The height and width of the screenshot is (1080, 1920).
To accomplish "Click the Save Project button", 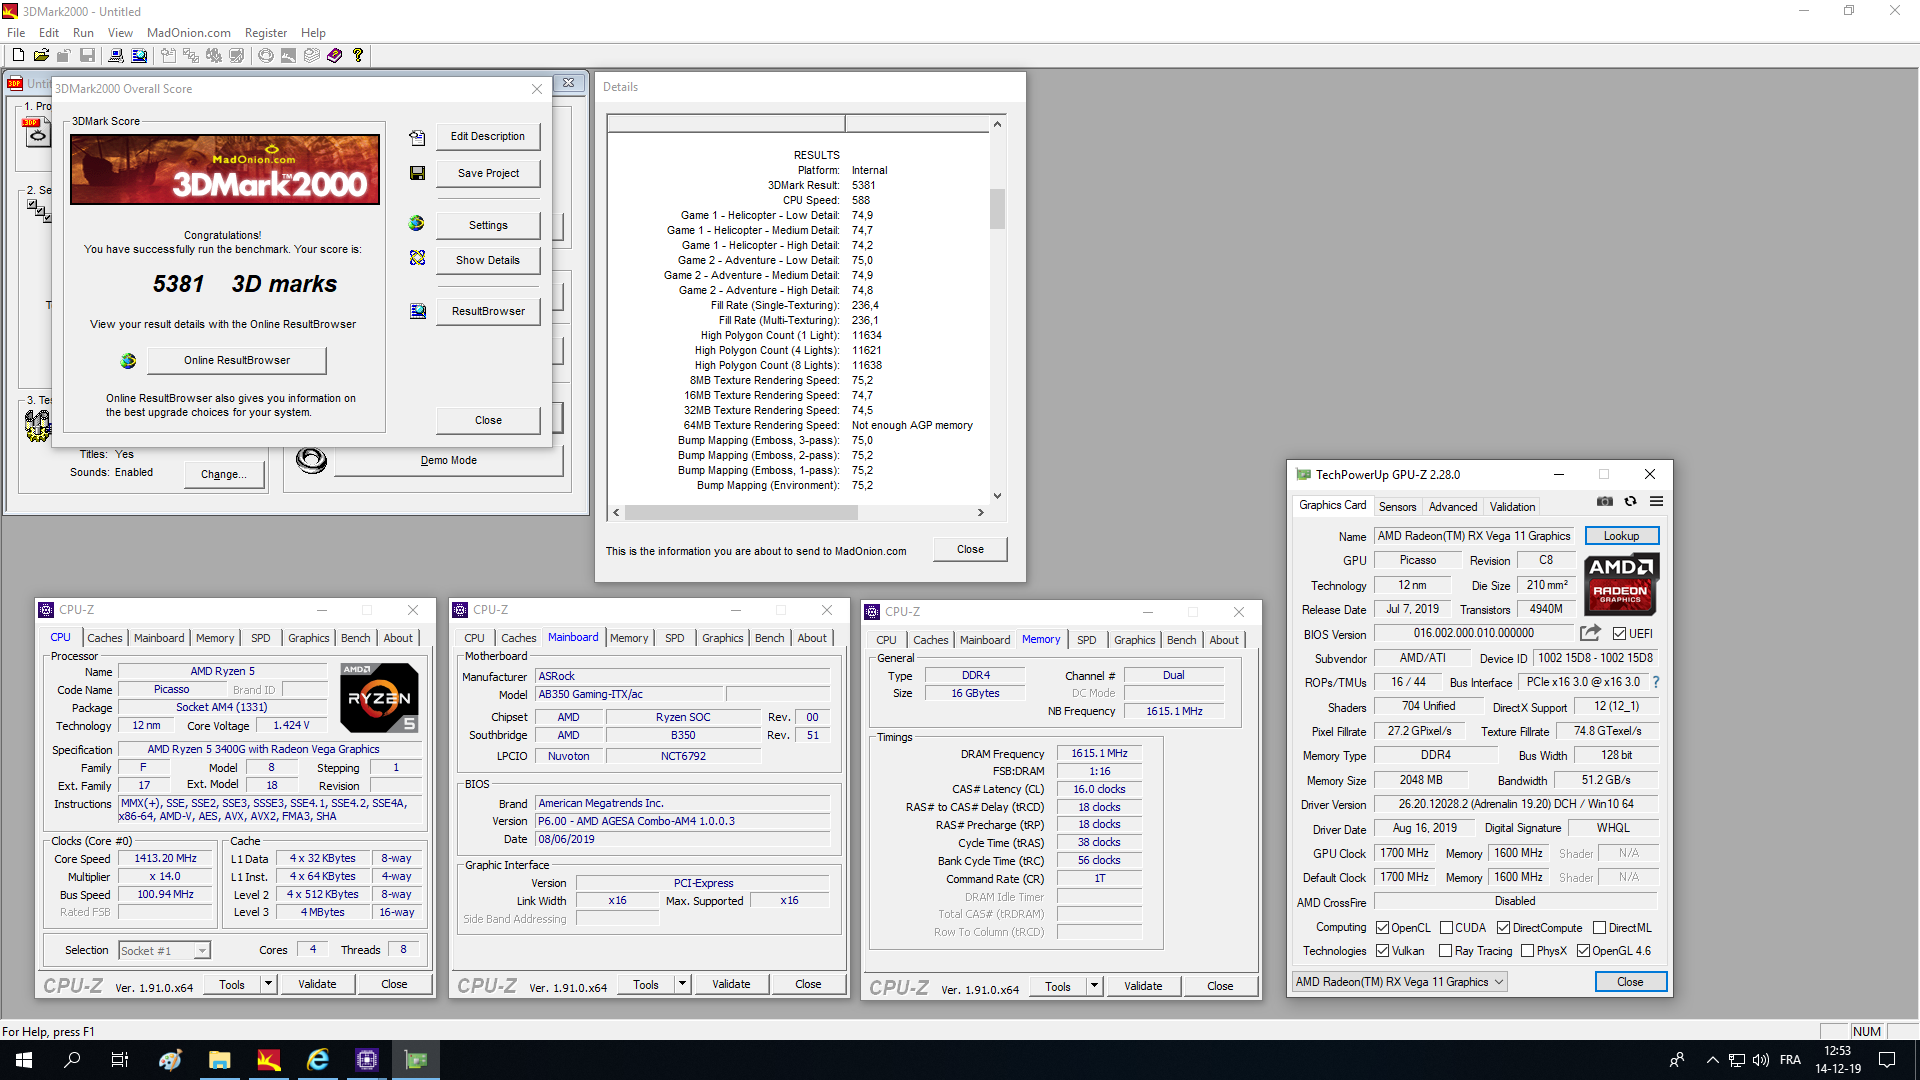I will tap(488, 173).
